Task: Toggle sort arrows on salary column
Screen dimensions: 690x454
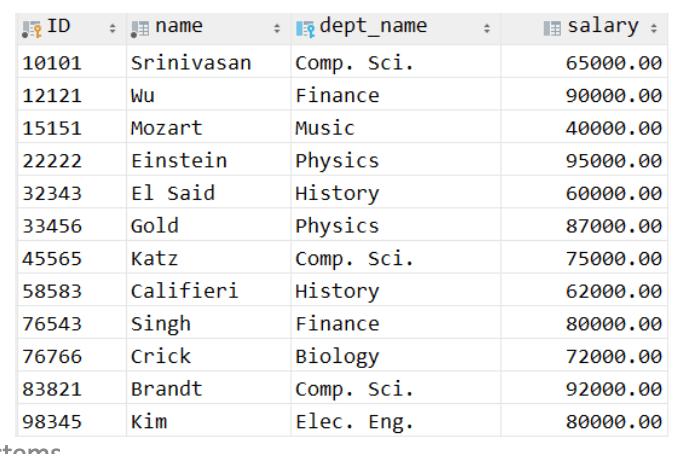Action: (x=654, y=29)
